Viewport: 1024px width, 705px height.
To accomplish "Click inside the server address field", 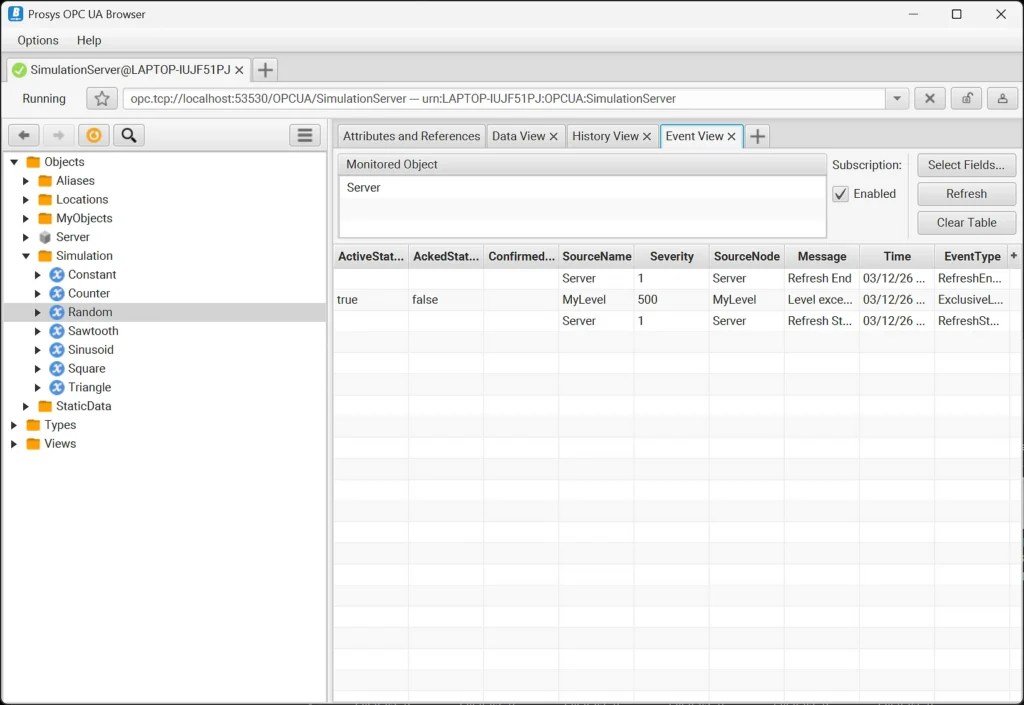I will [450, 98].
